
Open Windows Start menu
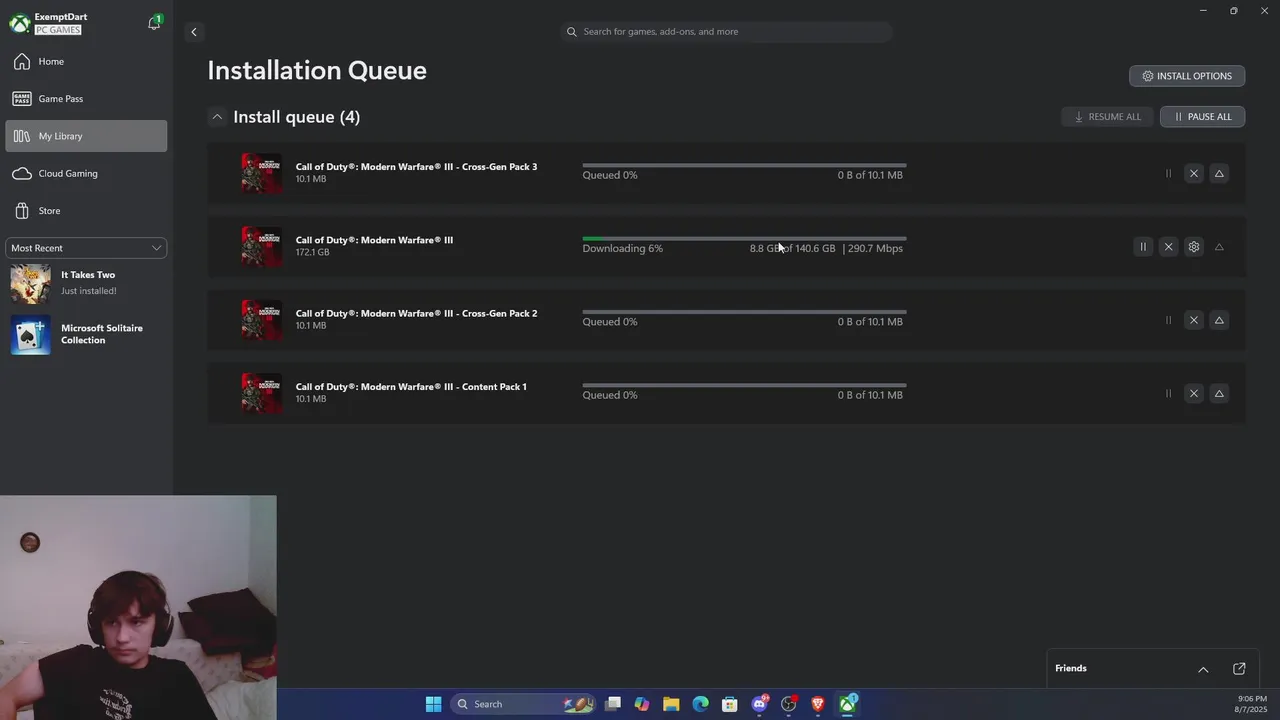[433, 704]
